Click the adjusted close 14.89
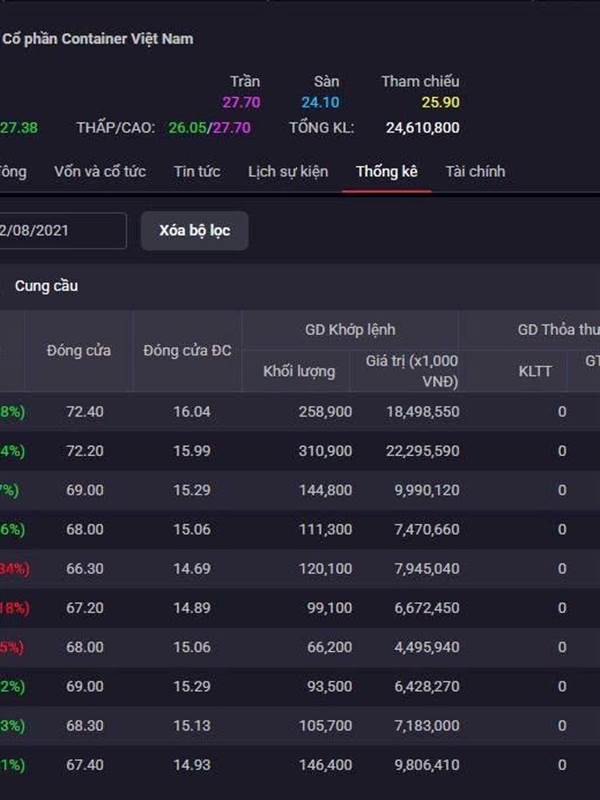 click(192, 608)
